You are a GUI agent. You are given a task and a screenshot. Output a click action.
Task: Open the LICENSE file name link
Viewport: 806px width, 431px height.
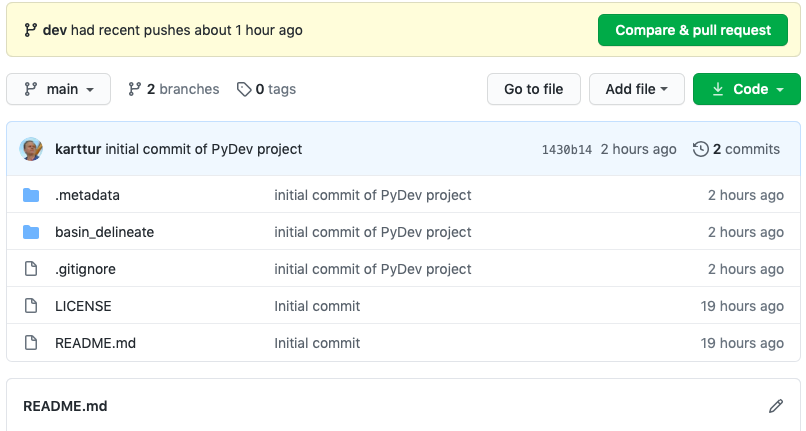click(83, 306)
